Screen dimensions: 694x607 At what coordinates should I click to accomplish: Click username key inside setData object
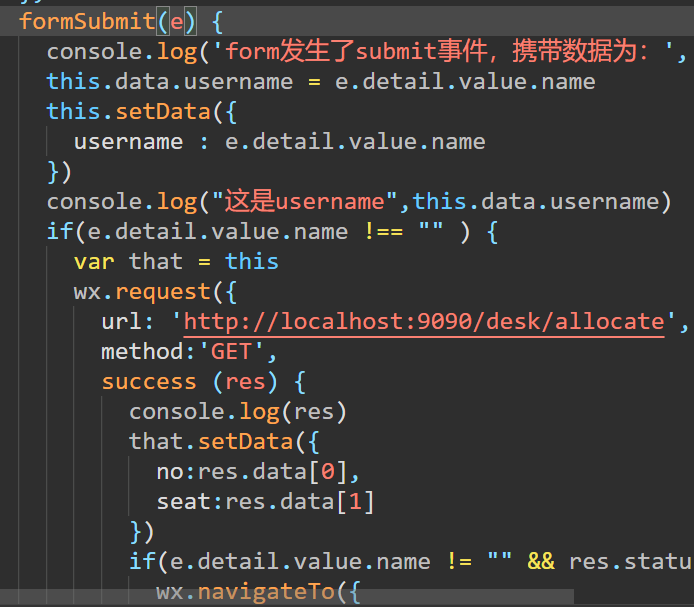click(x=128, y=142)
